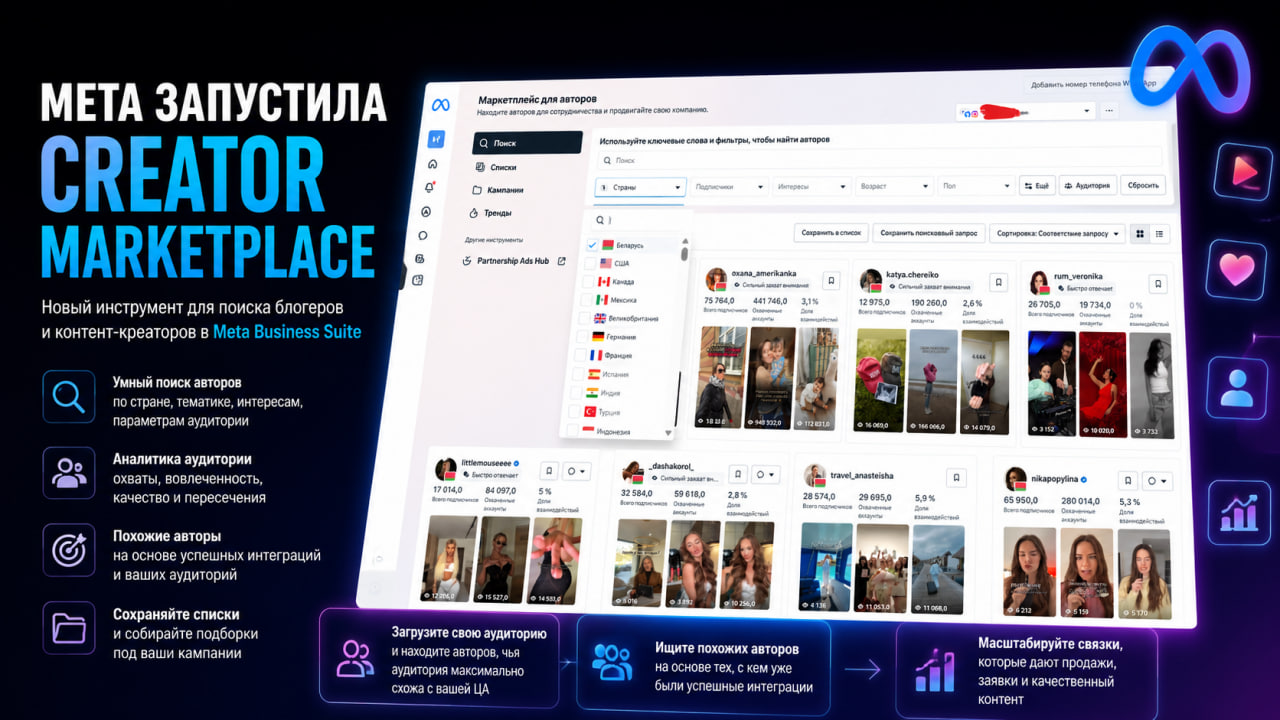Image resolution: width=1280 pixels, height=720 pixels.
Task: Check the Испания country checkbox
Action: pos(576,374)
